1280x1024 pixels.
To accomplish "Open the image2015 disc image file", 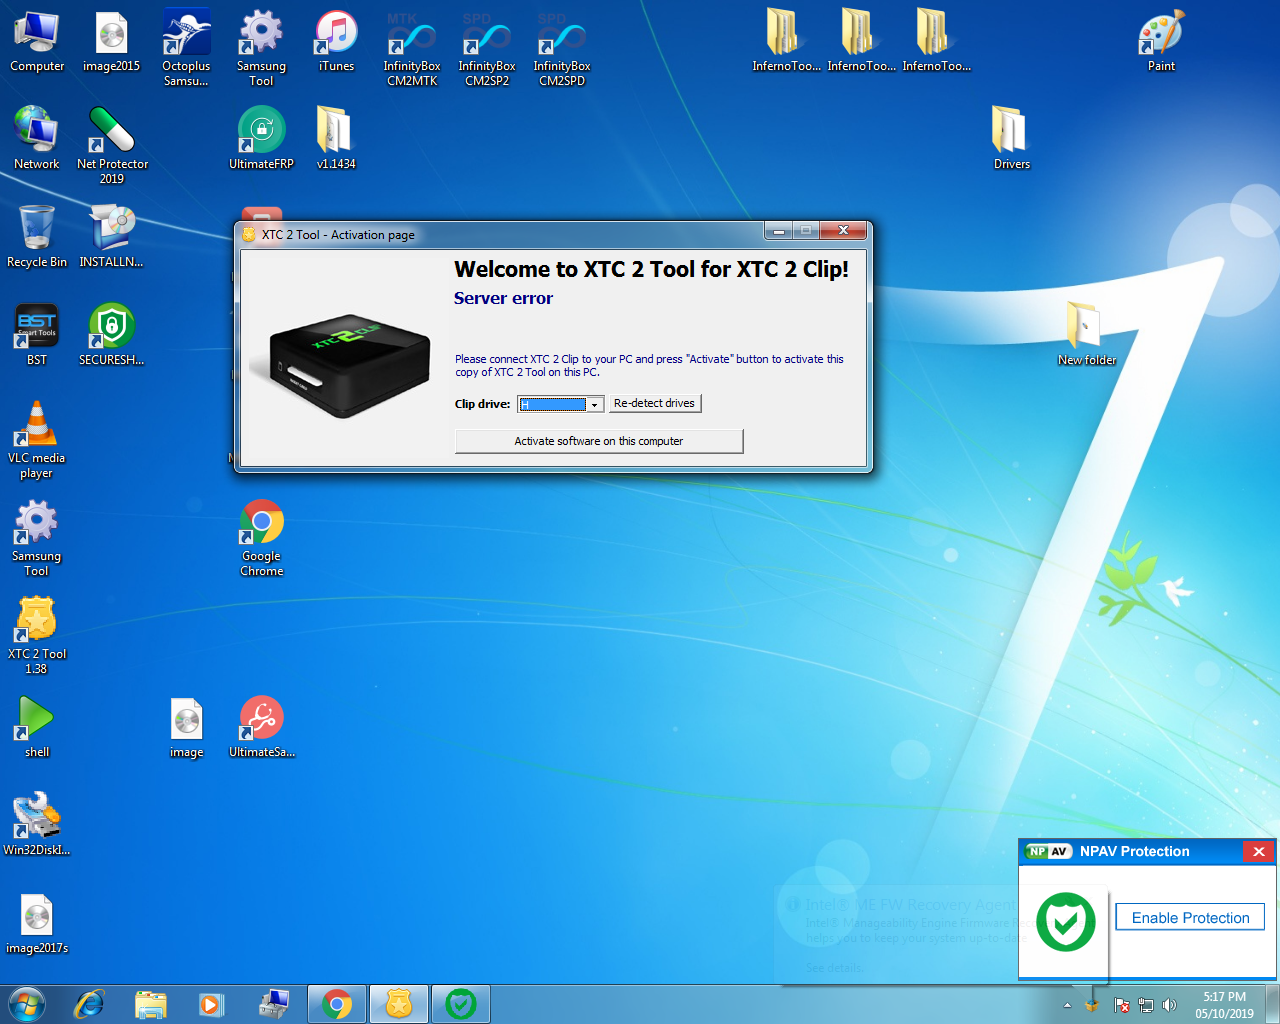I will click(x=111, y=42).
